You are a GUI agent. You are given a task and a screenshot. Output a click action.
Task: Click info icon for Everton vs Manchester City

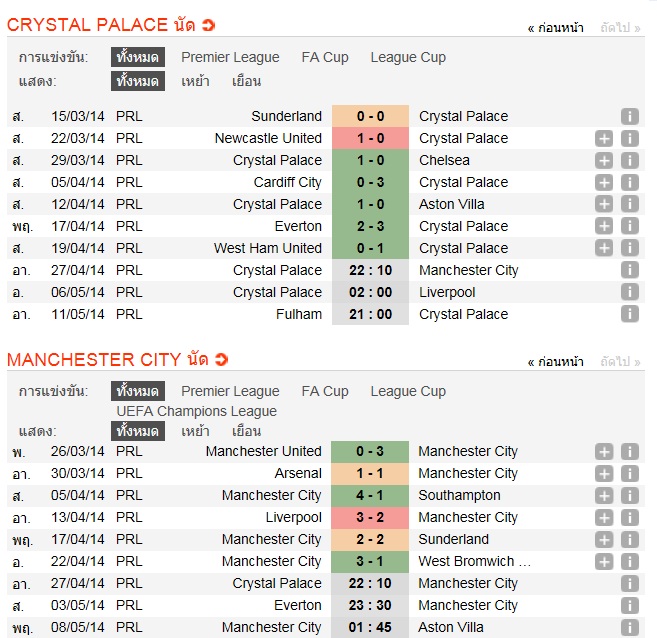pyautogui.click(x=629, y=605)
